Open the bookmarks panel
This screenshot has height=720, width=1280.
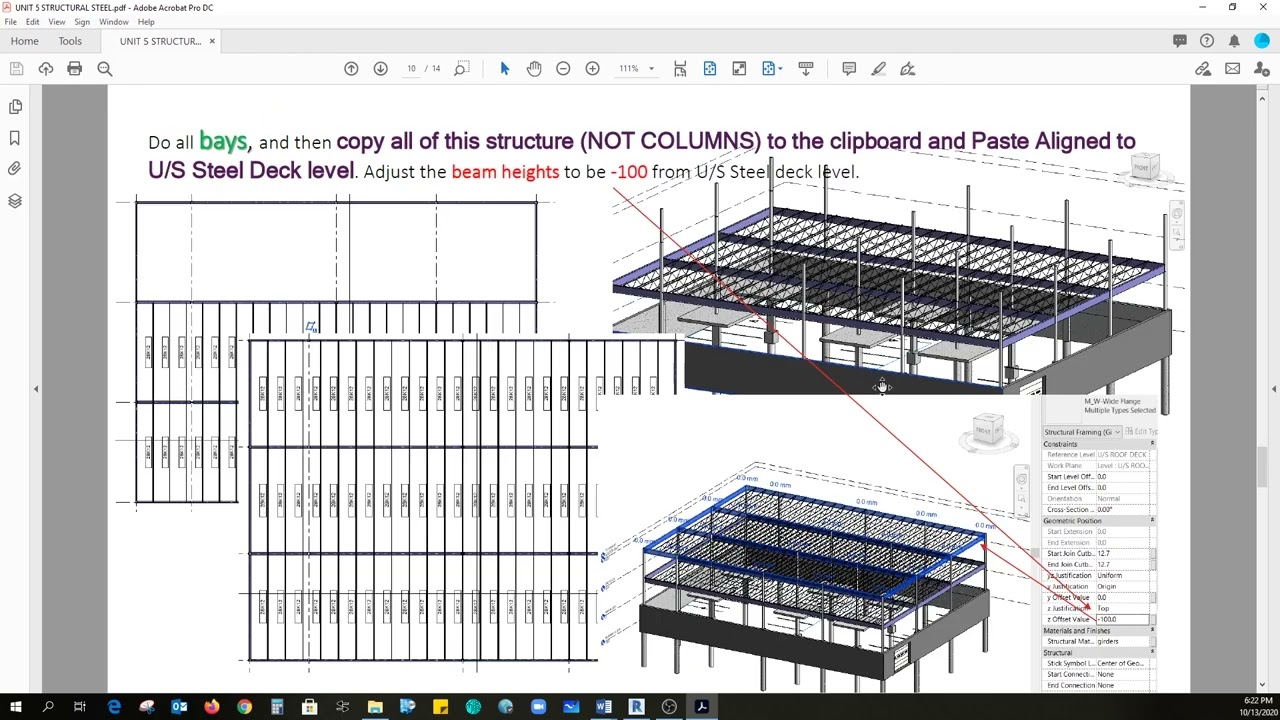pyautogui.click(x=15, y=138)
